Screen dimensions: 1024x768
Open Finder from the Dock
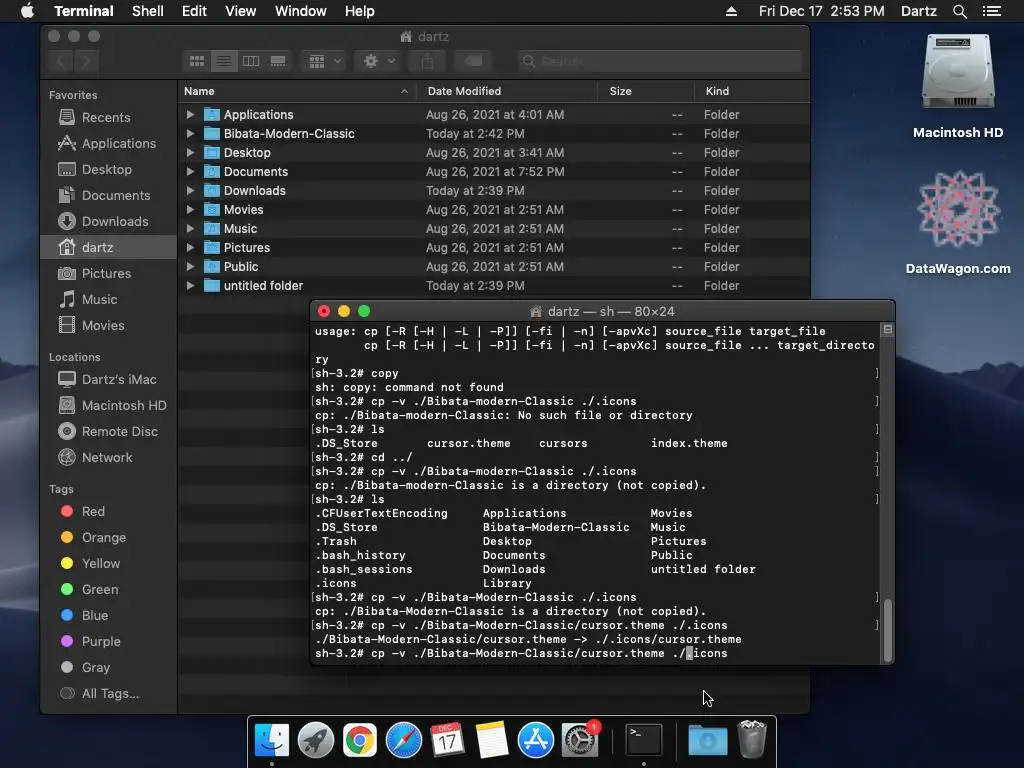pyautogui.click(x=272, y=741)
